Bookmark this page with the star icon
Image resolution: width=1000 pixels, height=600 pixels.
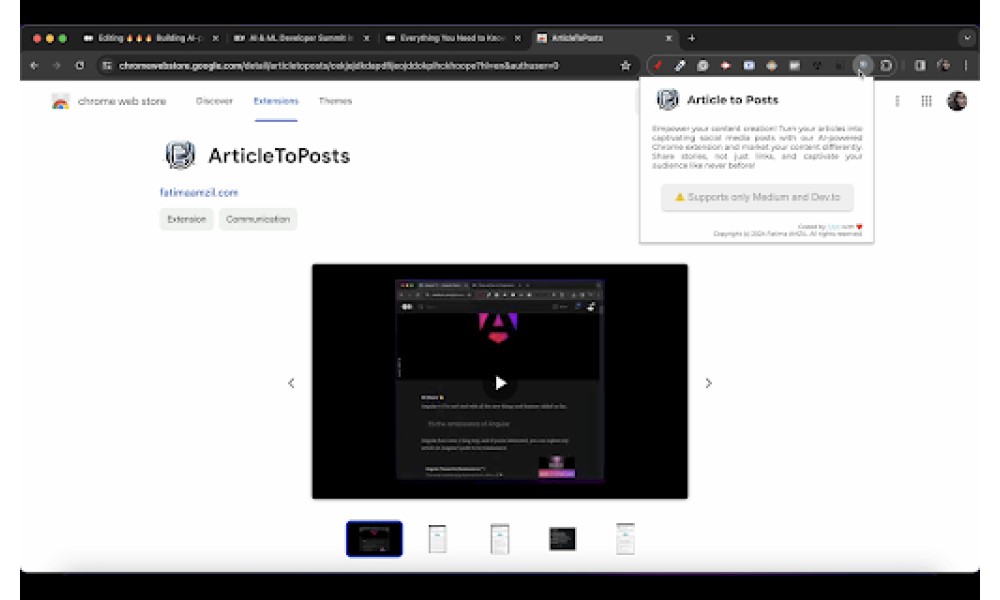tap(626, 65)
